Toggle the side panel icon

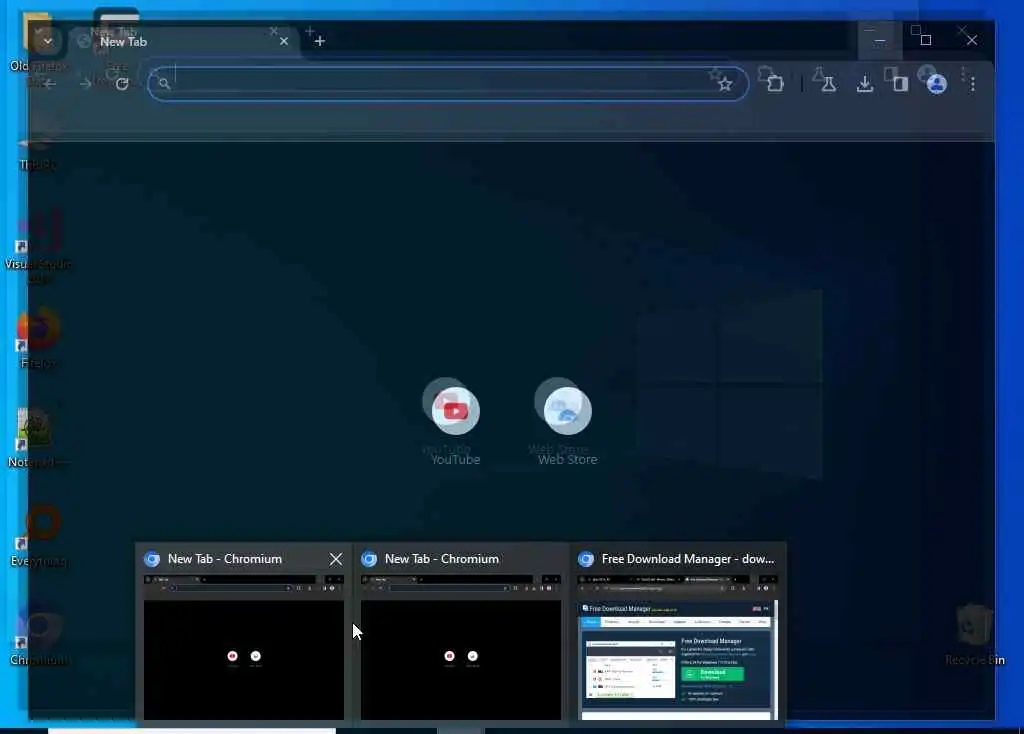901,84
